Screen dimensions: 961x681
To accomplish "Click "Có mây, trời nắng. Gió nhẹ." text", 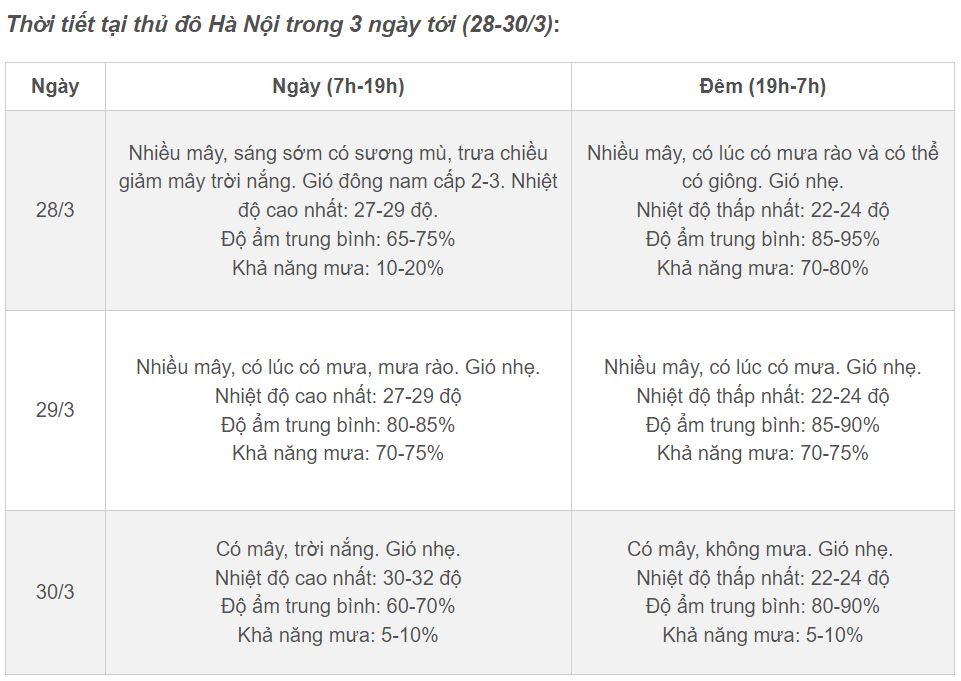I will click(x=338, y=549).
